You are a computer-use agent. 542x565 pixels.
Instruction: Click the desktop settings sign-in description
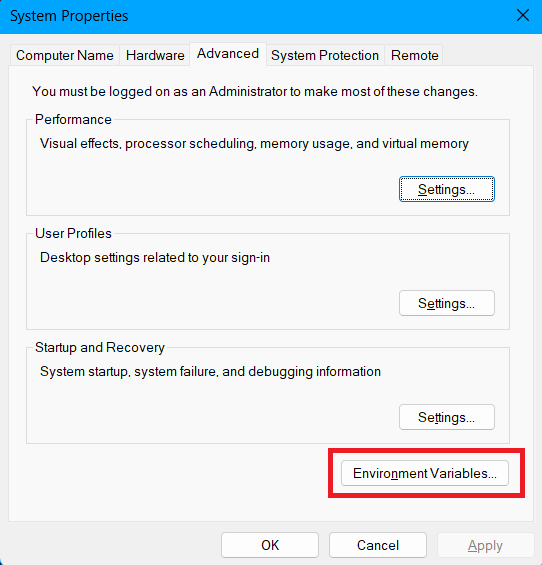click(155, 258)
